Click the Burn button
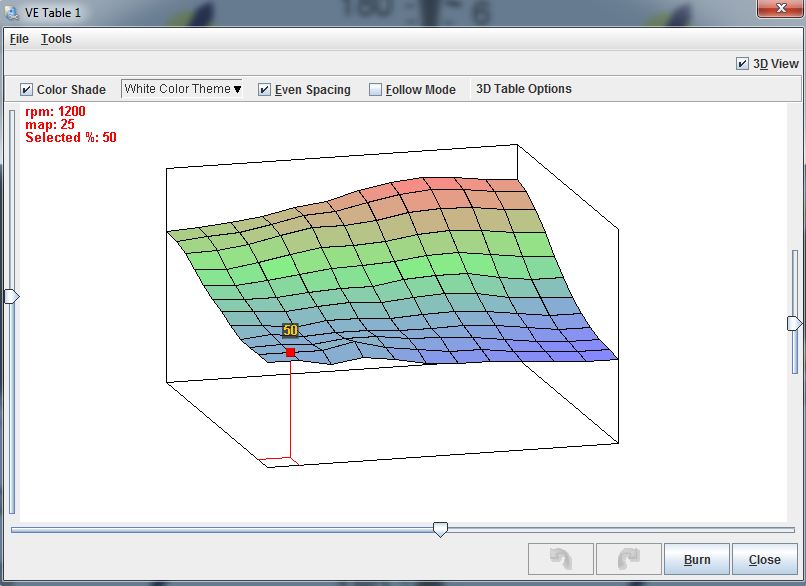This screenshot has height=586, width=806. [x=697, y=559]
